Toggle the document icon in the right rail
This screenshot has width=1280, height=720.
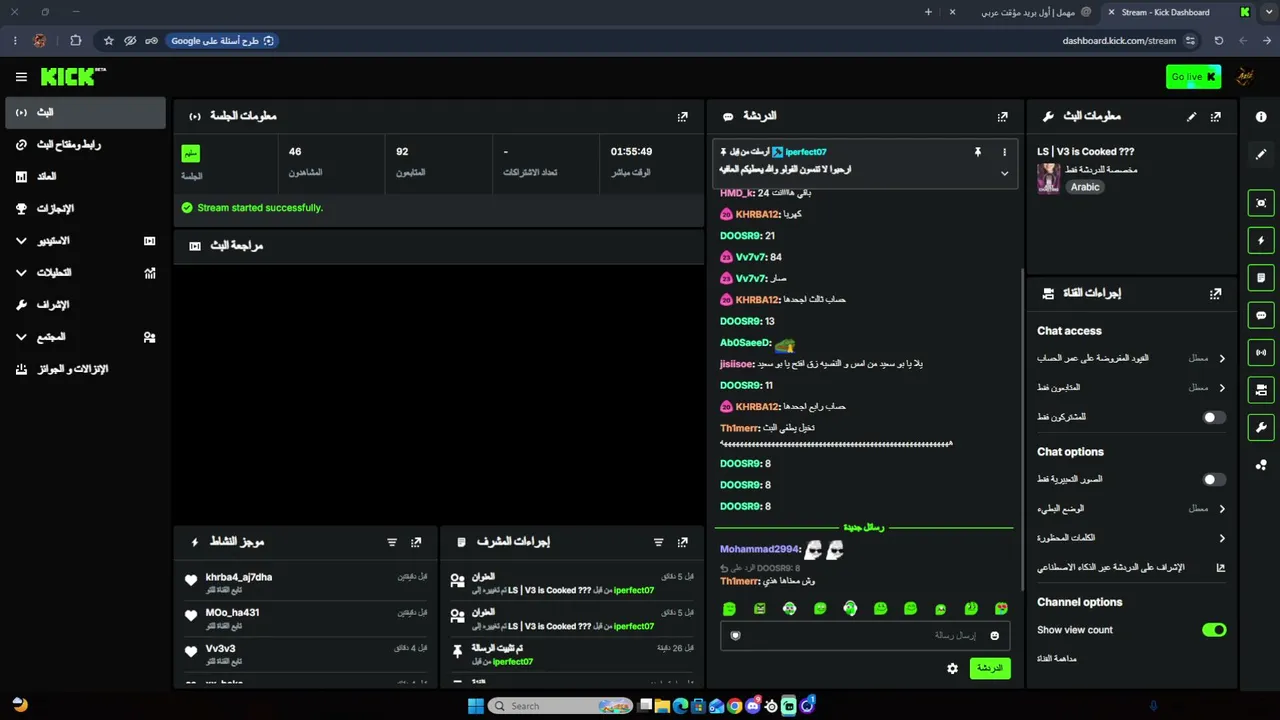click(1261, 277)
